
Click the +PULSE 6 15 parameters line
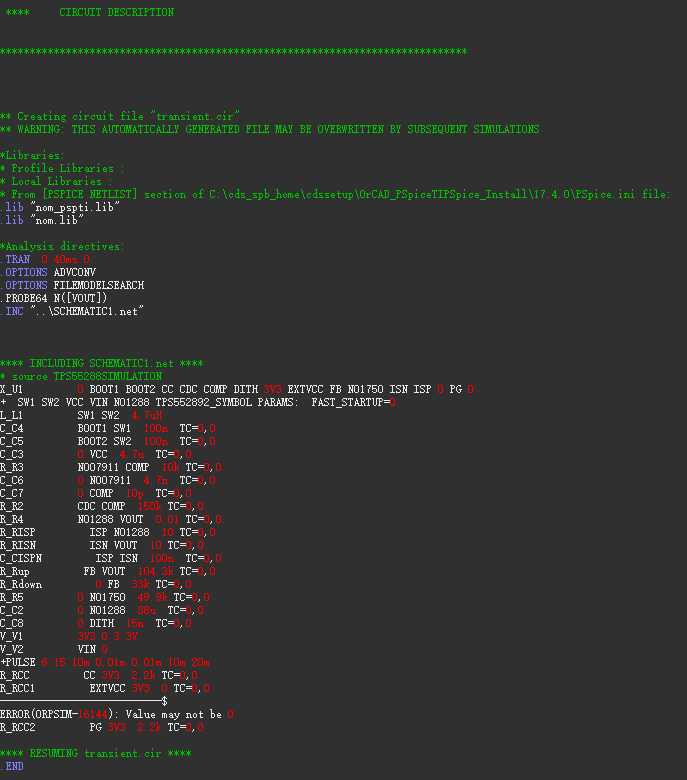[105, 662]
